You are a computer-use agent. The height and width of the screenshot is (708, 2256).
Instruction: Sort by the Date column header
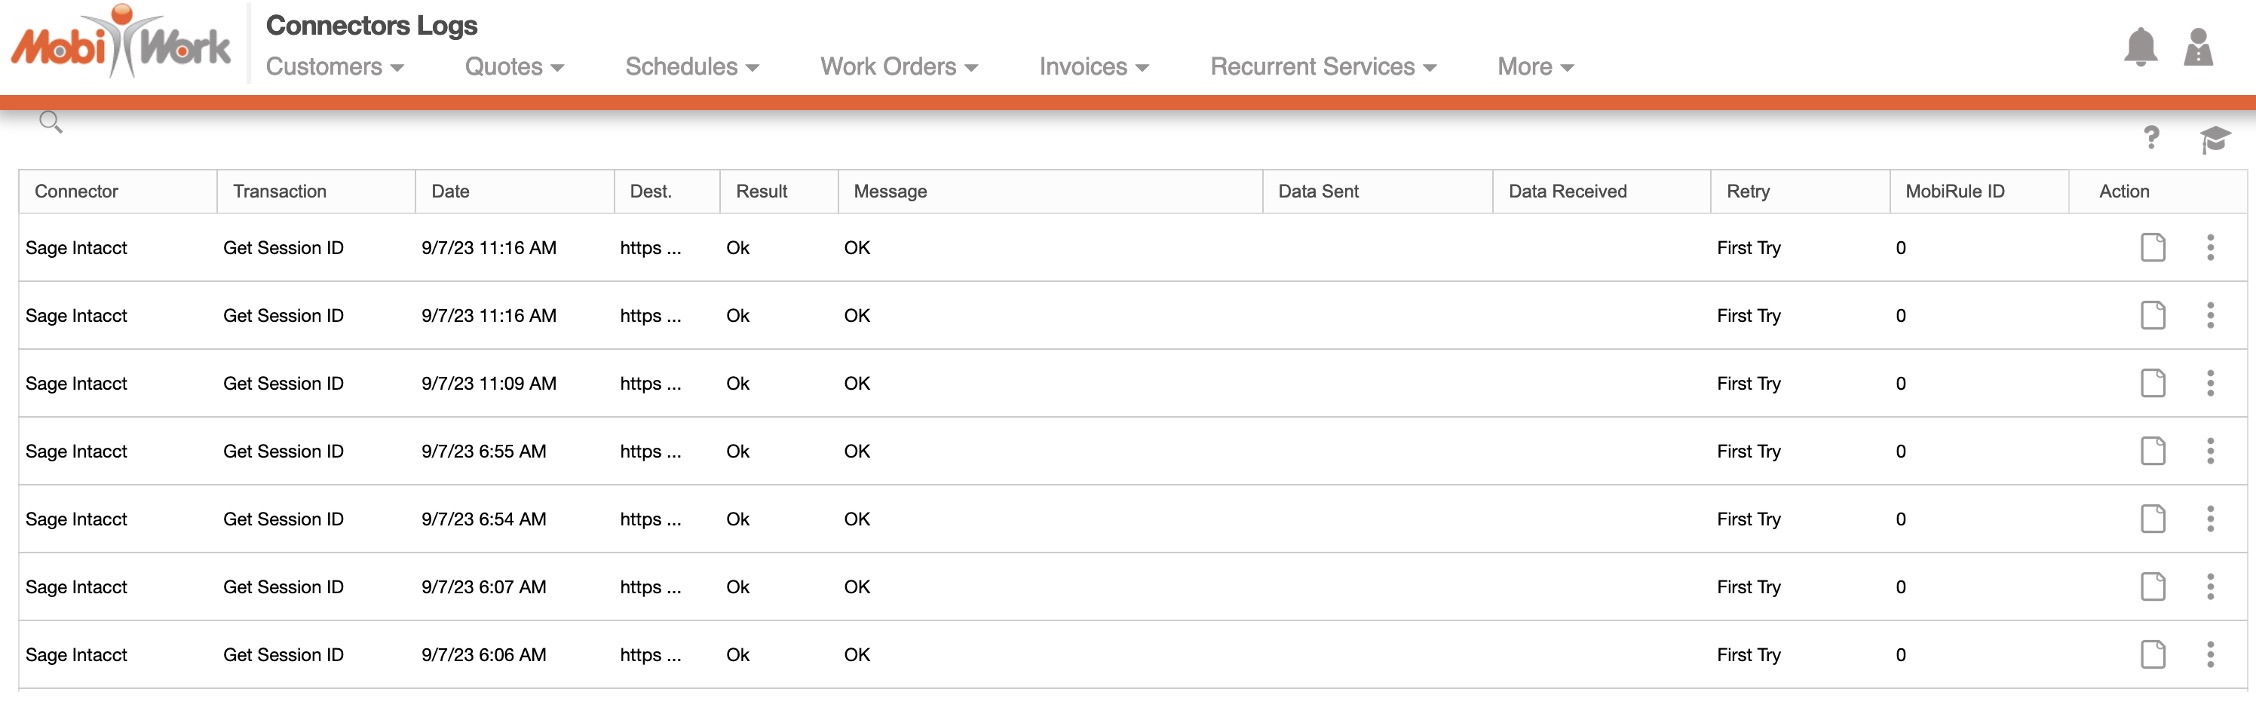450,191
